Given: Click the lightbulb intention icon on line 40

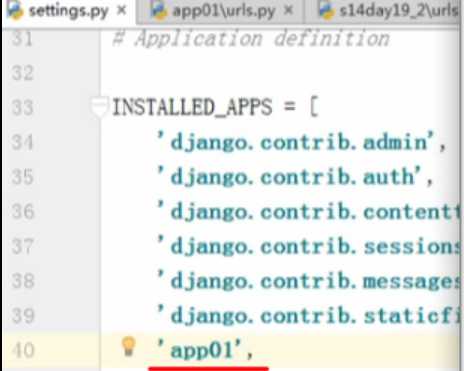Looking at the screenshot, I should (x=128, y=346).
